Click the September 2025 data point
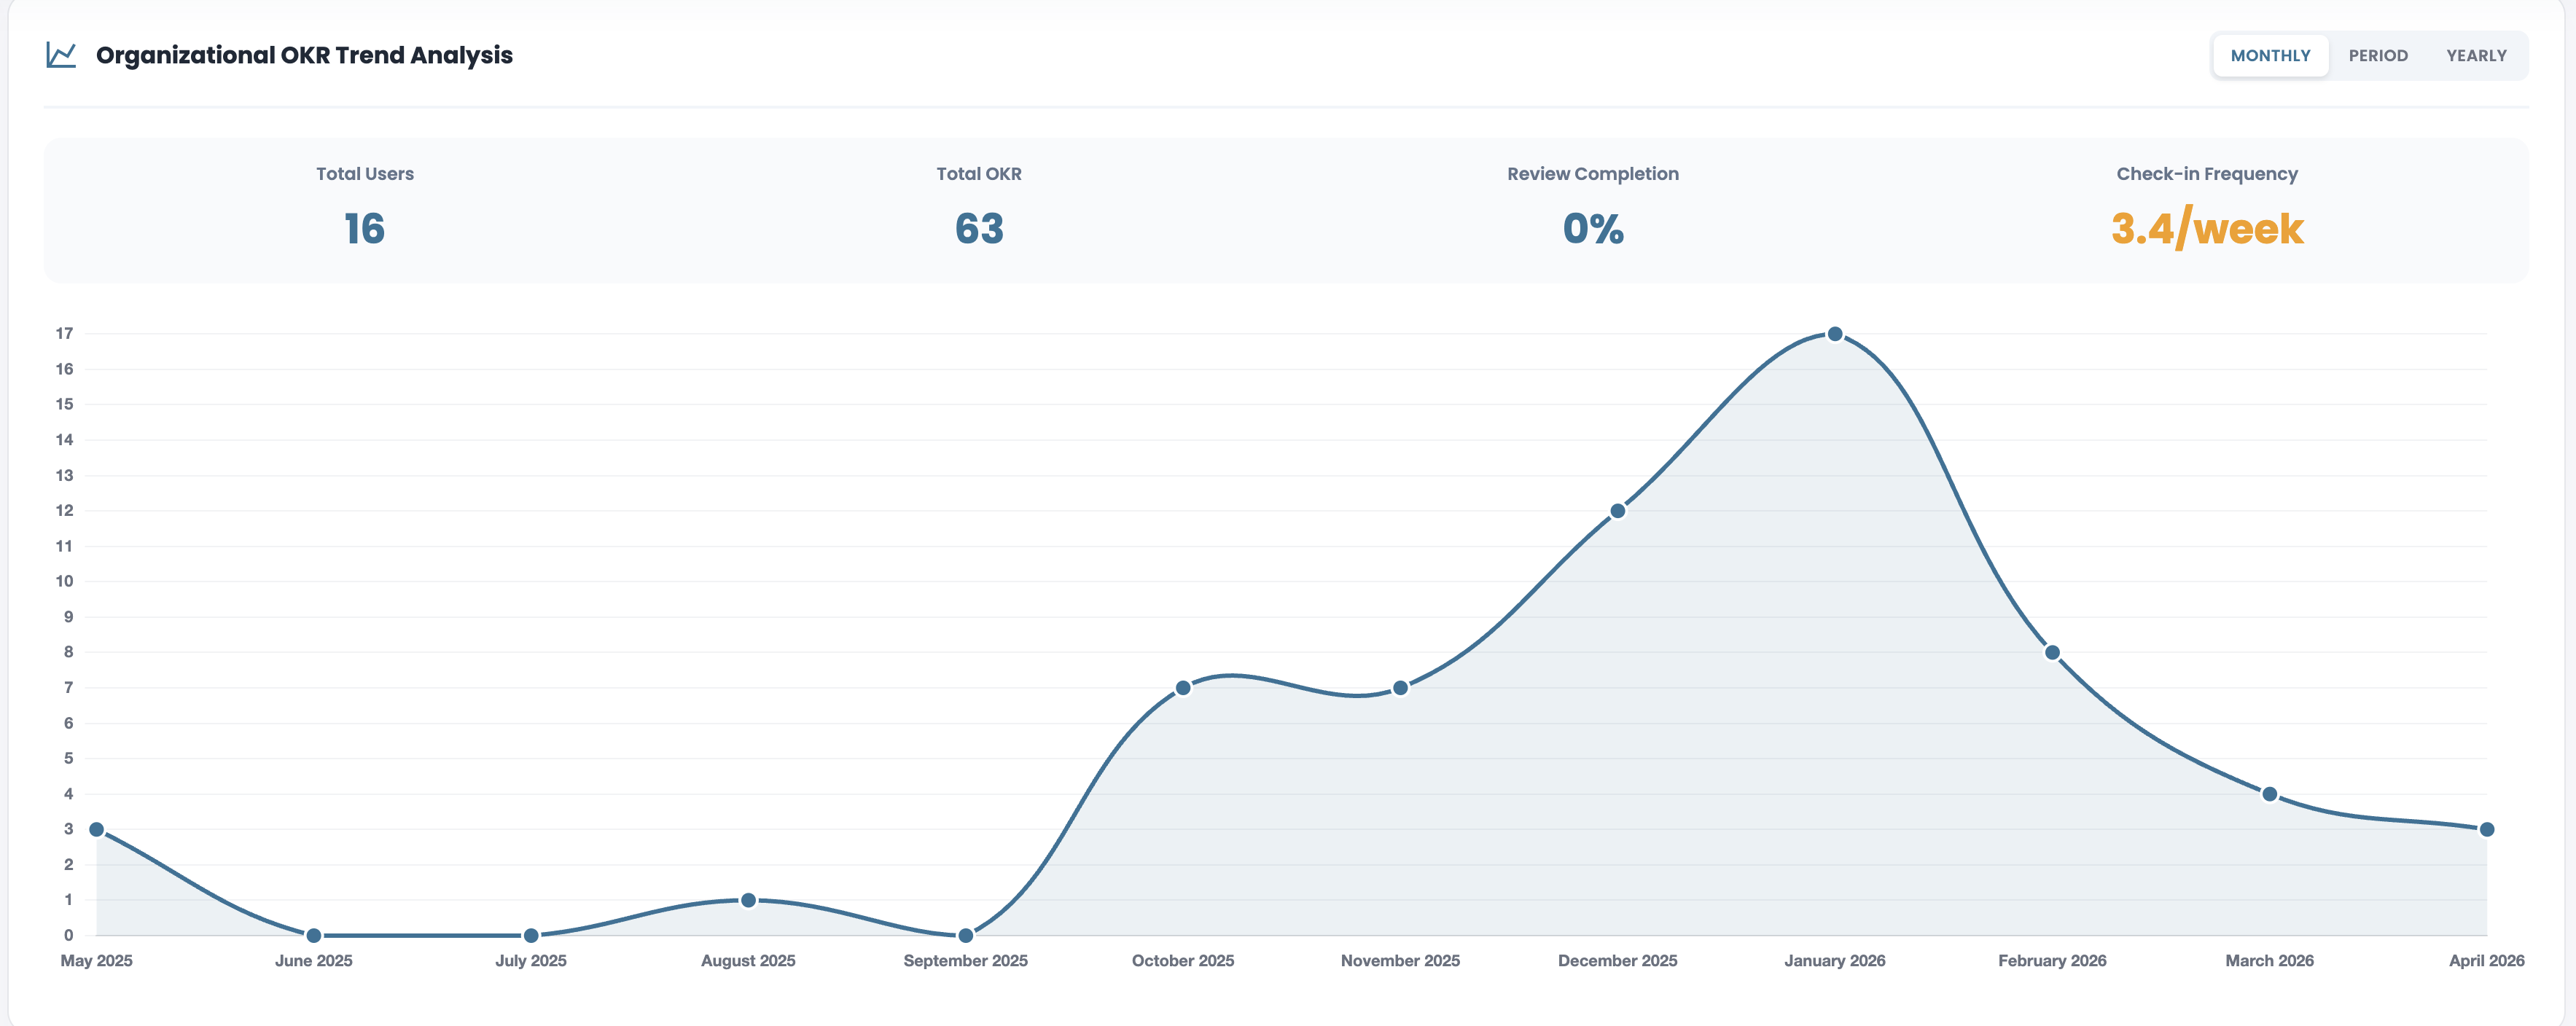Screen dimensions: 2576x1026 (965, 935)
